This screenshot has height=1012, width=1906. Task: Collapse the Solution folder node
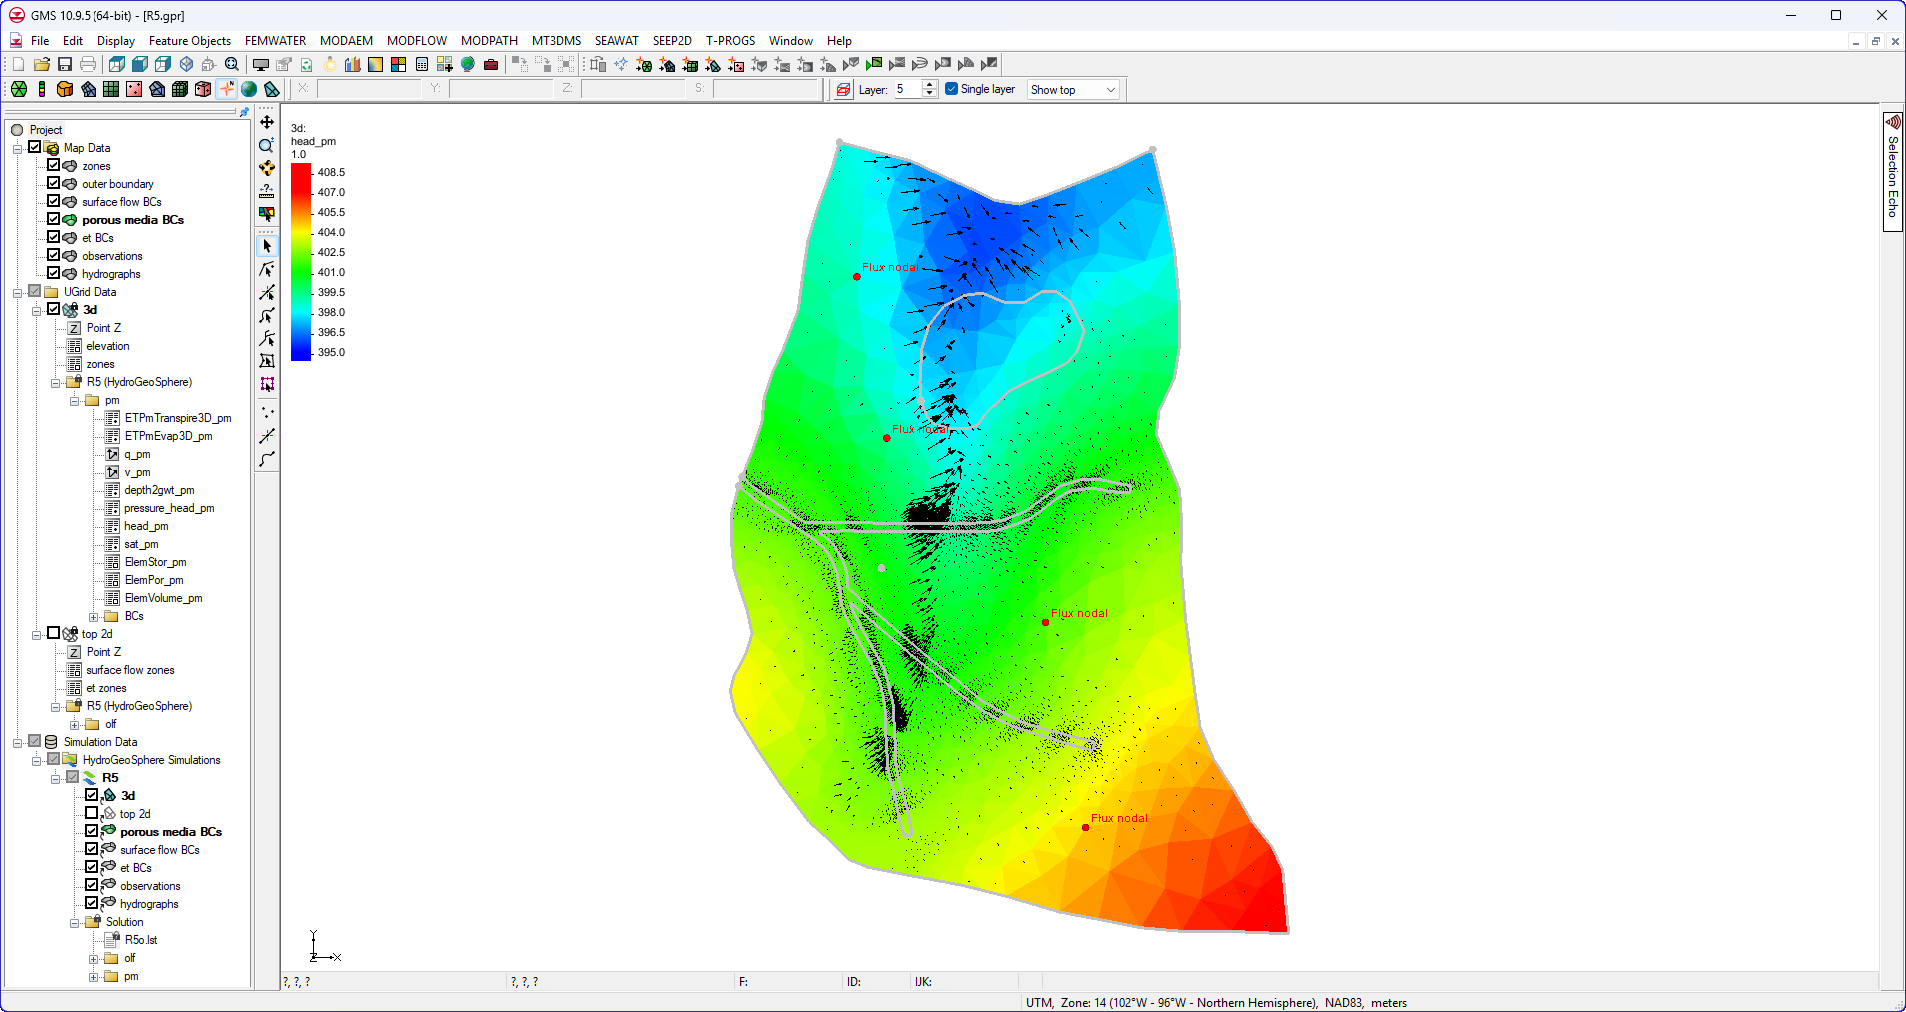(75, 922)
